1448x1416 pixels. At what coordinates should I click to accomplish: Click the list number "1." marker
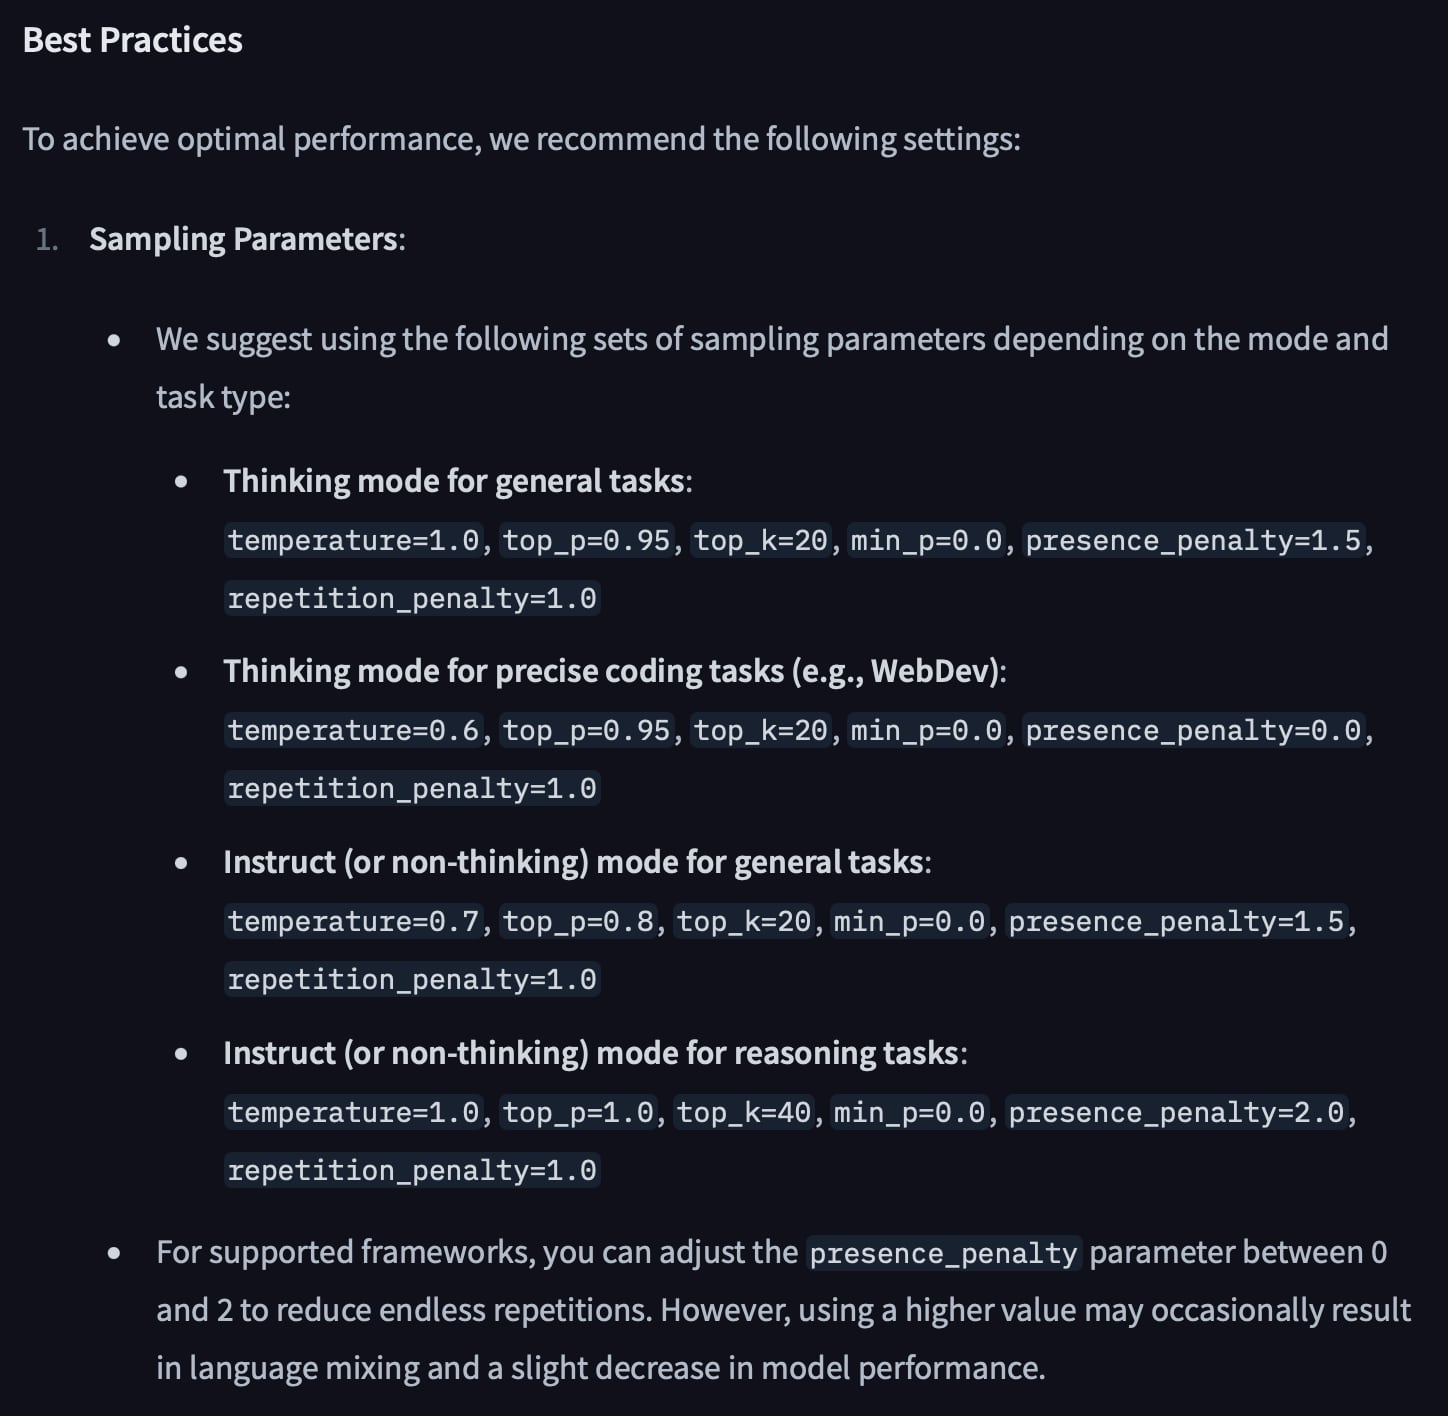click(x=47, y=240)
